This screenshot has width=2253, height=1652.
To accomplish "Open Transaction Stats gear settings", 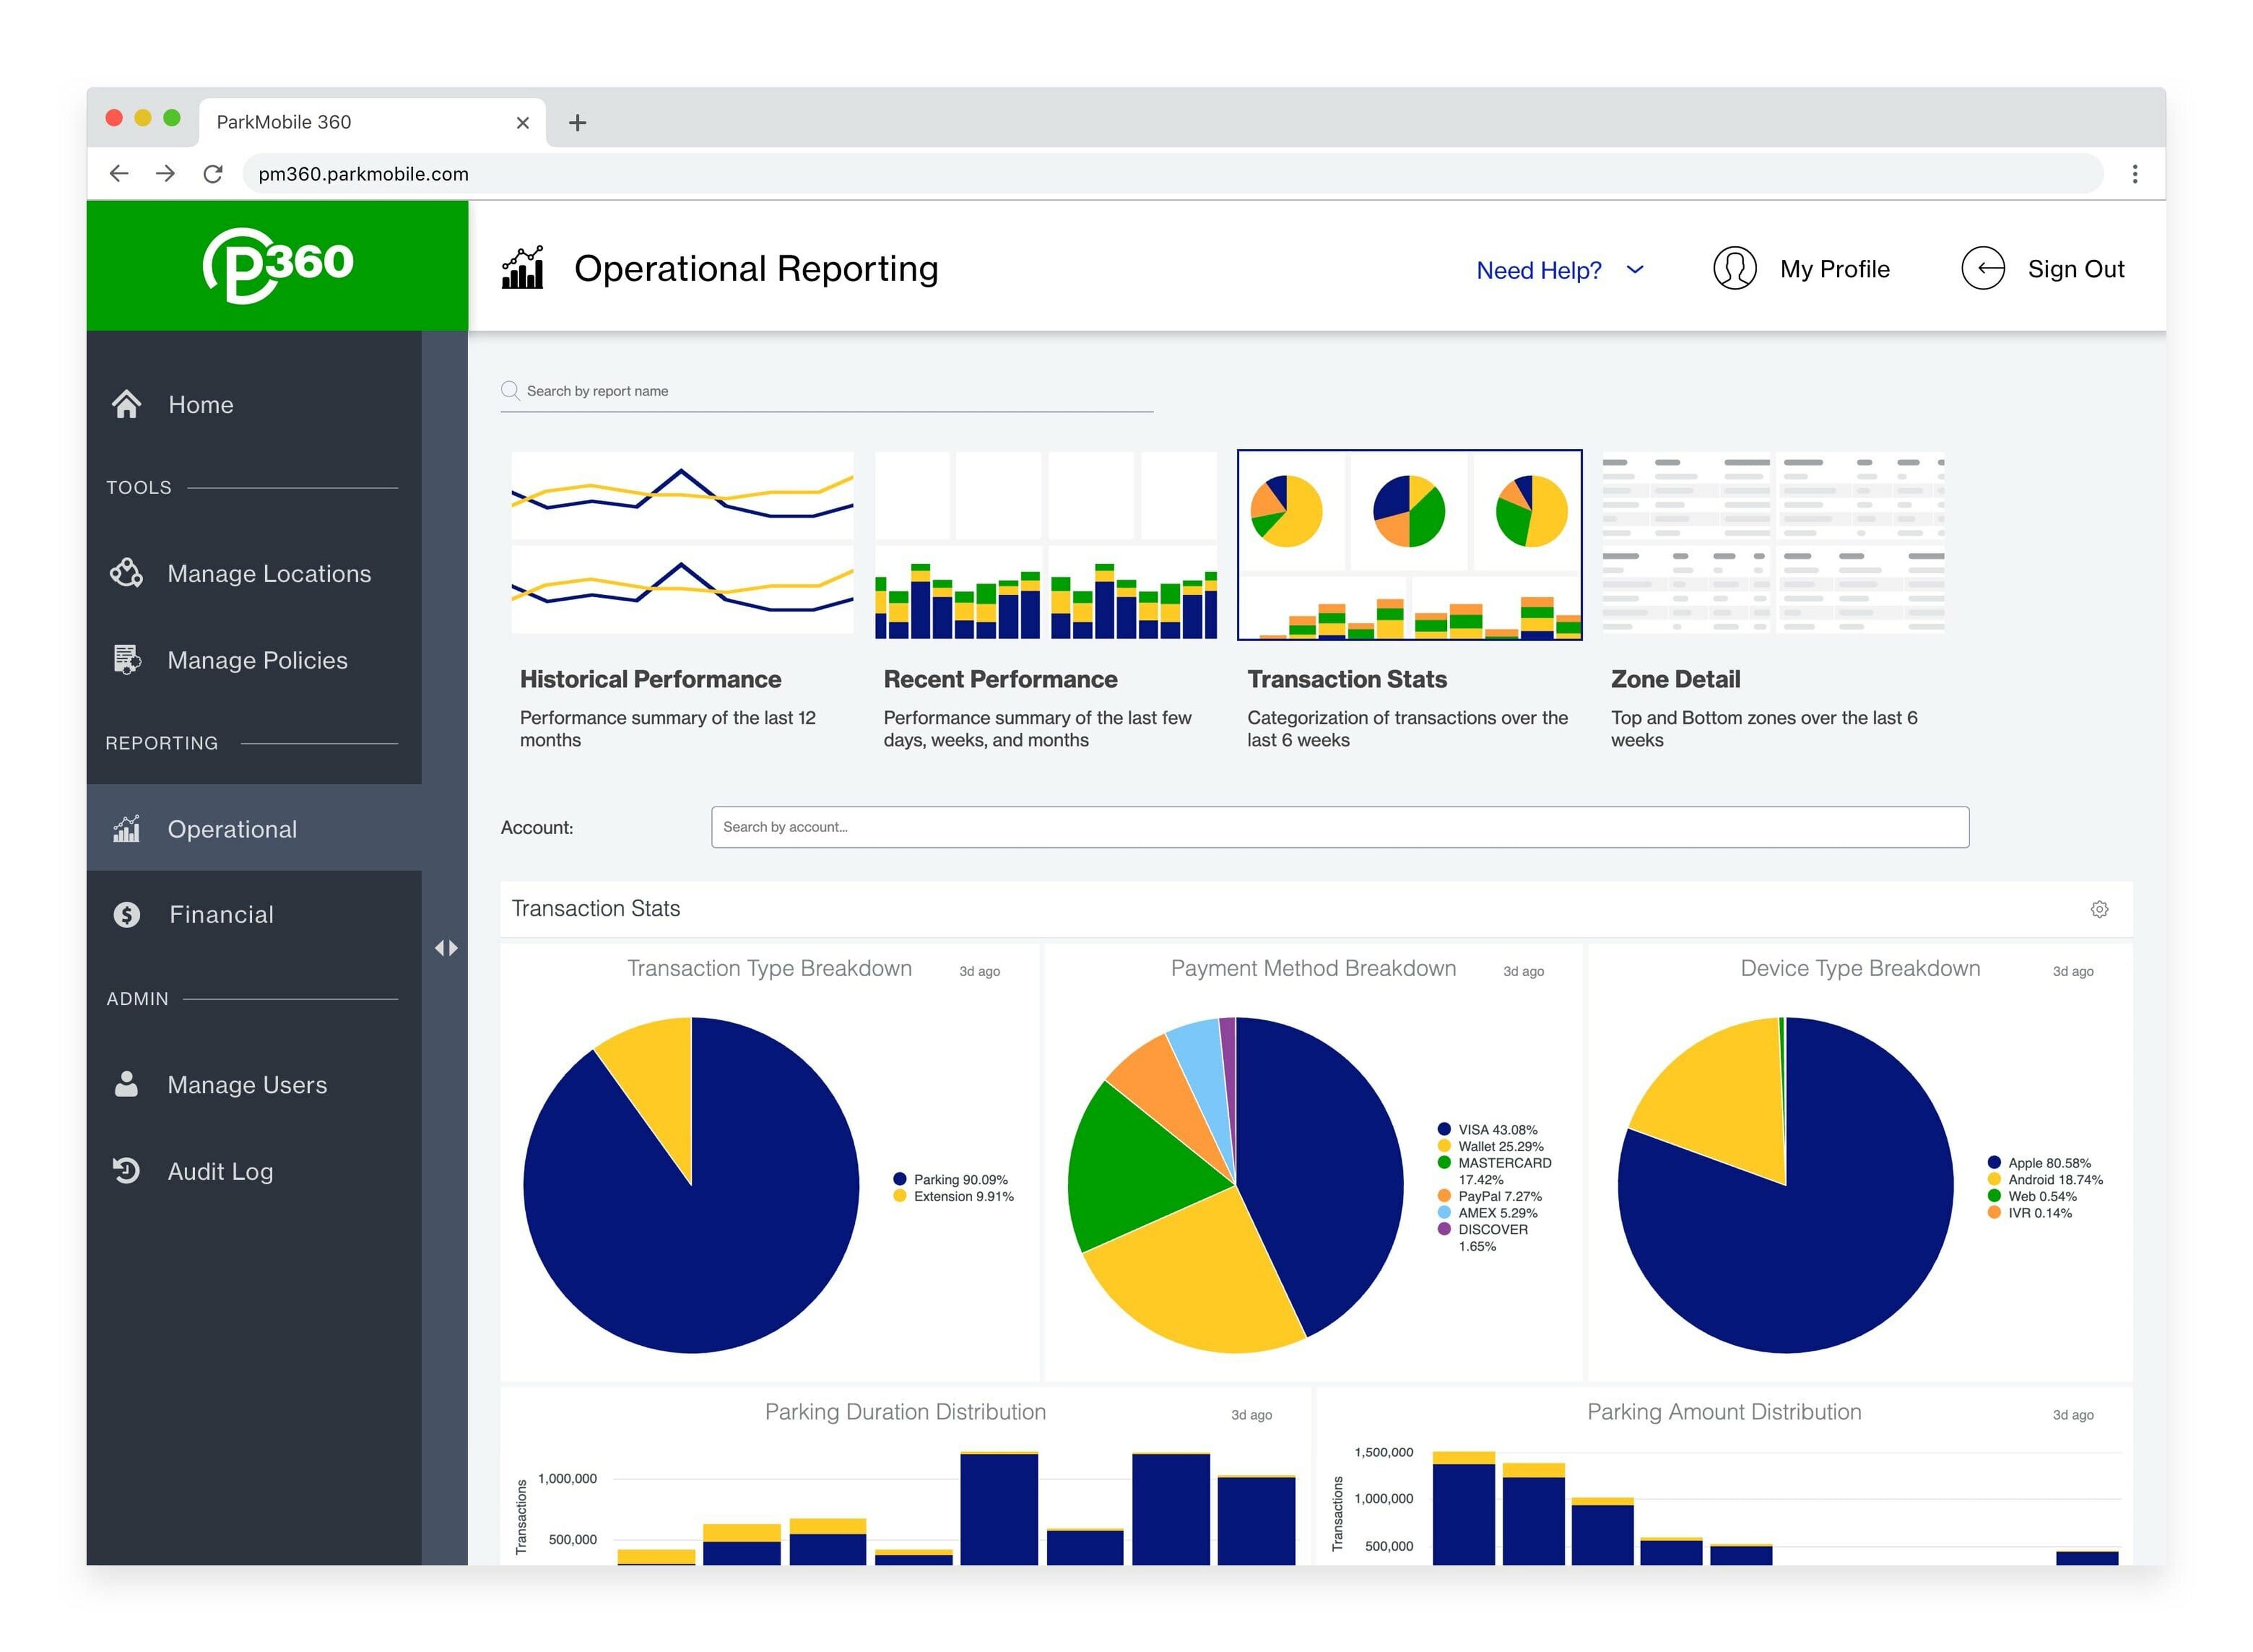I will click(2099, 909).
